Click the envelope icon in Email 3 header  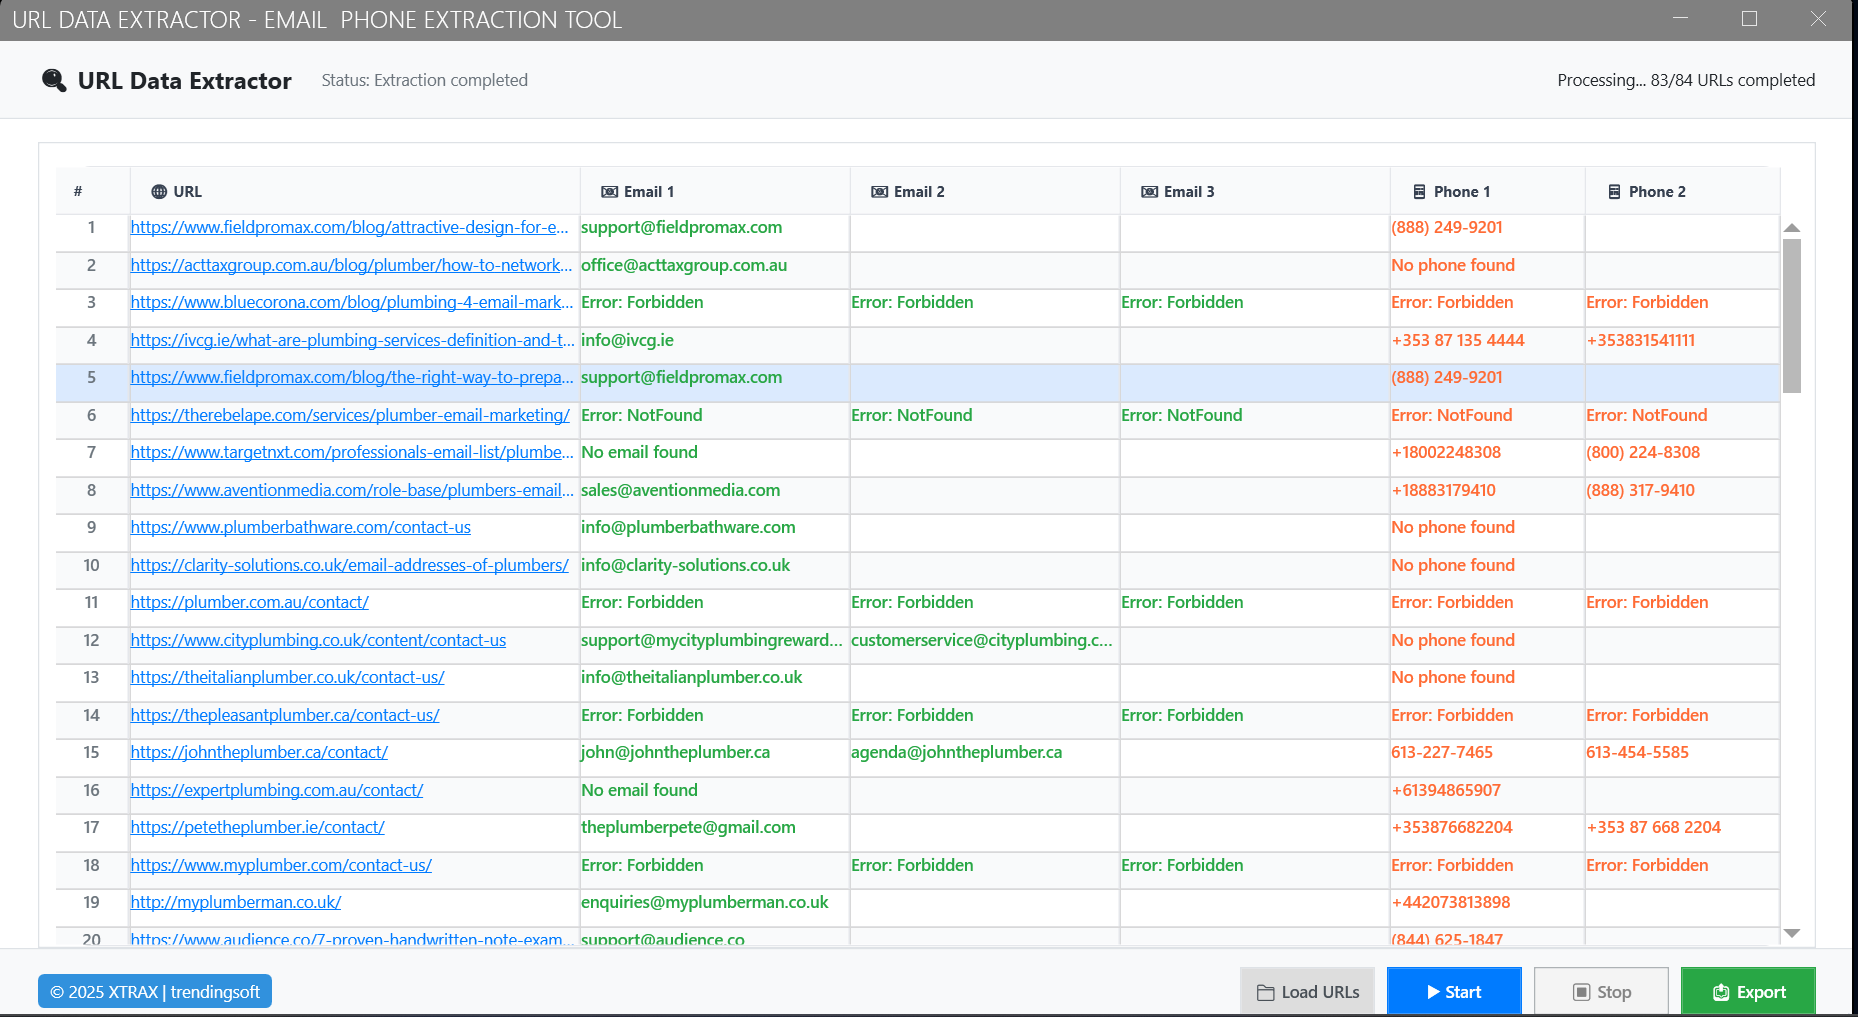click(x=1149, y=192)
